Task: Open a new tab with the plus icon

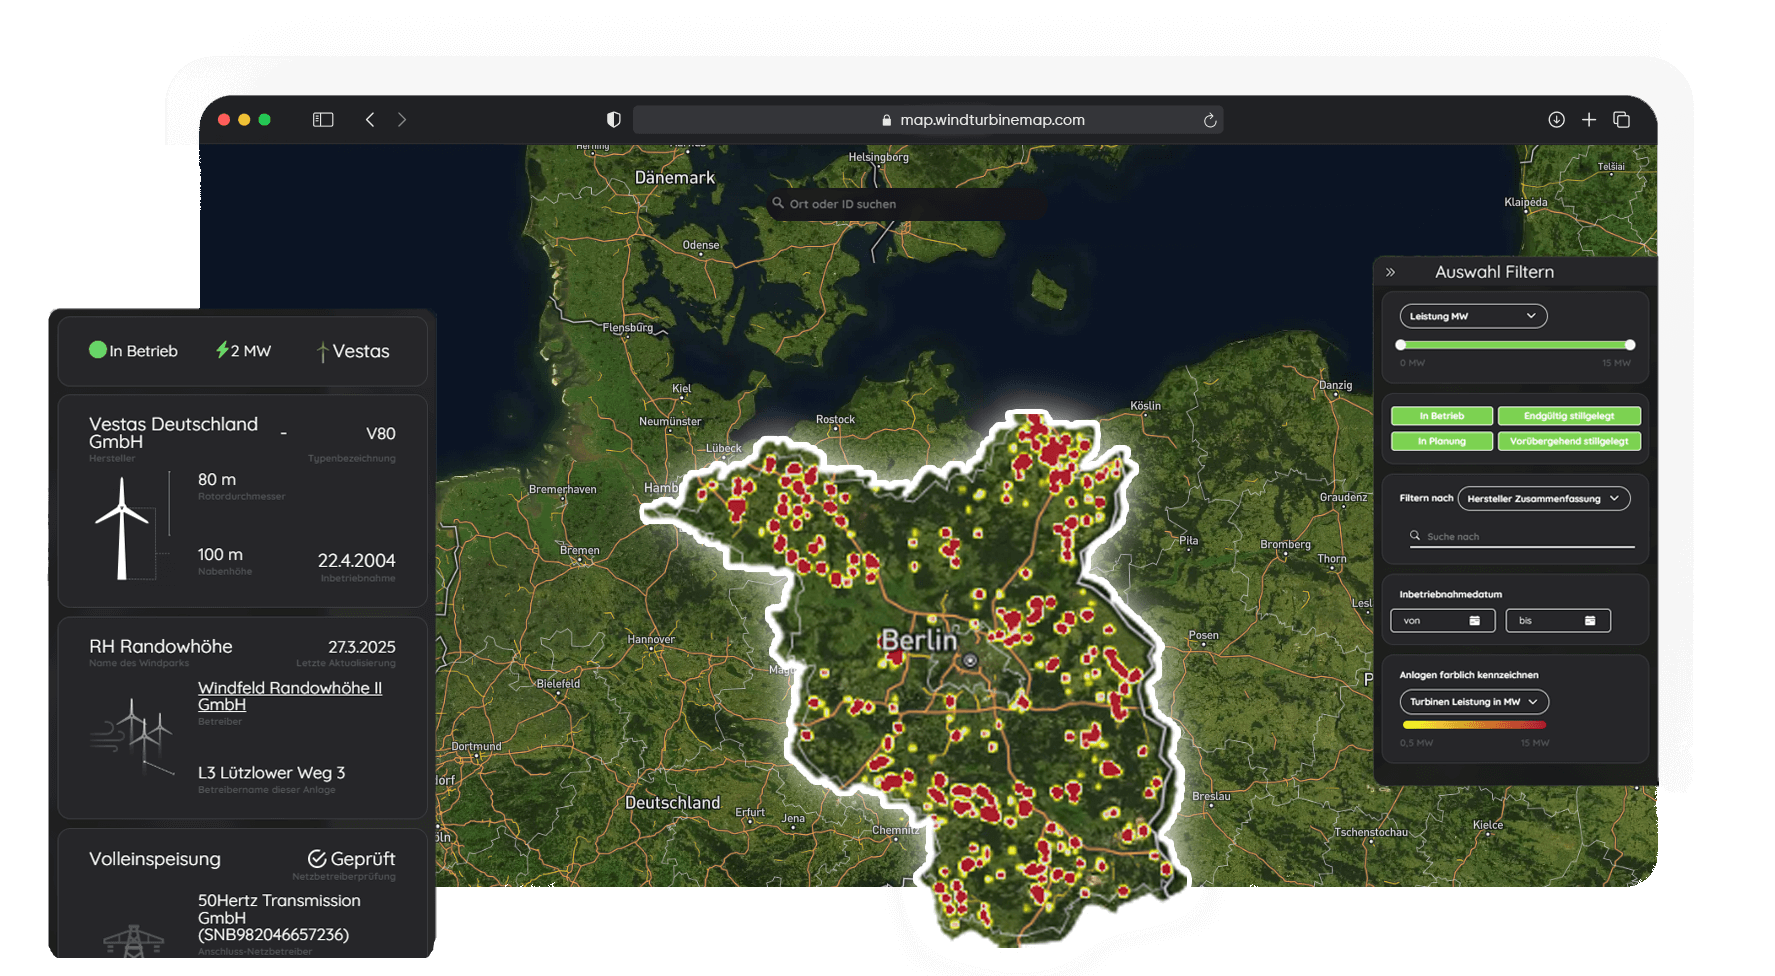Action: coord(1589,120)
